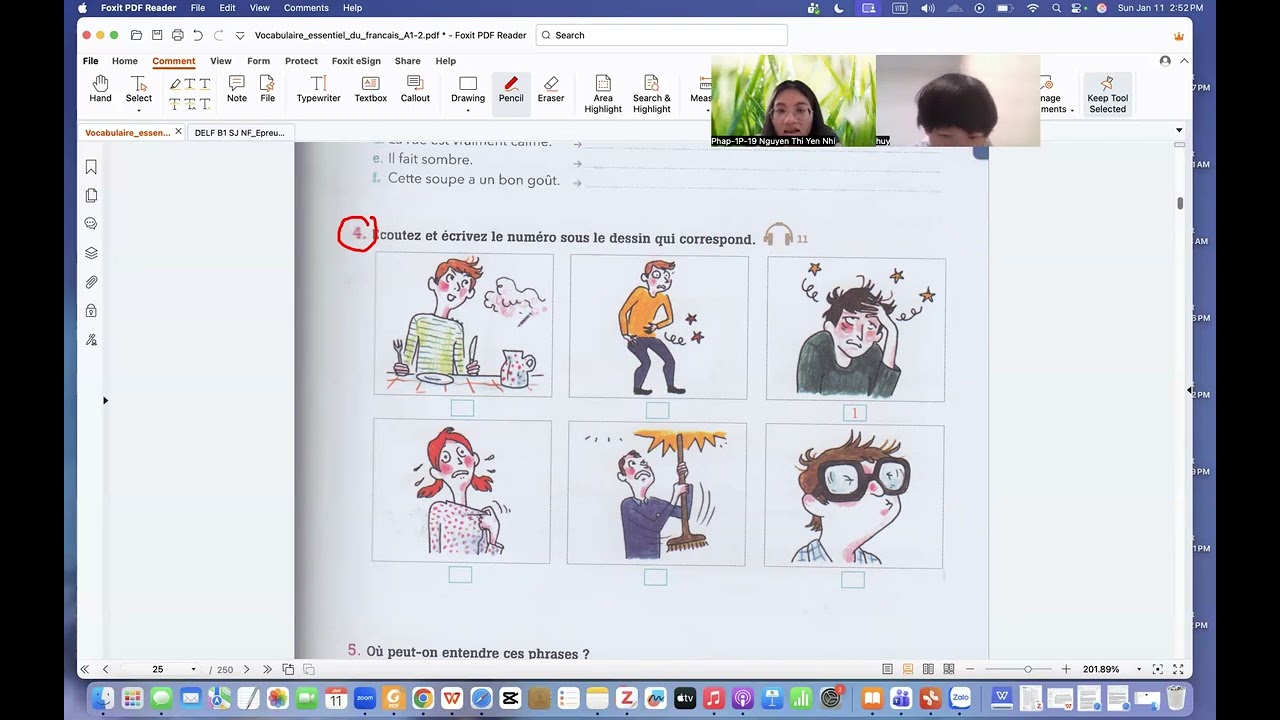Open the Digital Signatures panel
The width and height of the screenshot is (1280, 720).
click(x=91, y=340)
